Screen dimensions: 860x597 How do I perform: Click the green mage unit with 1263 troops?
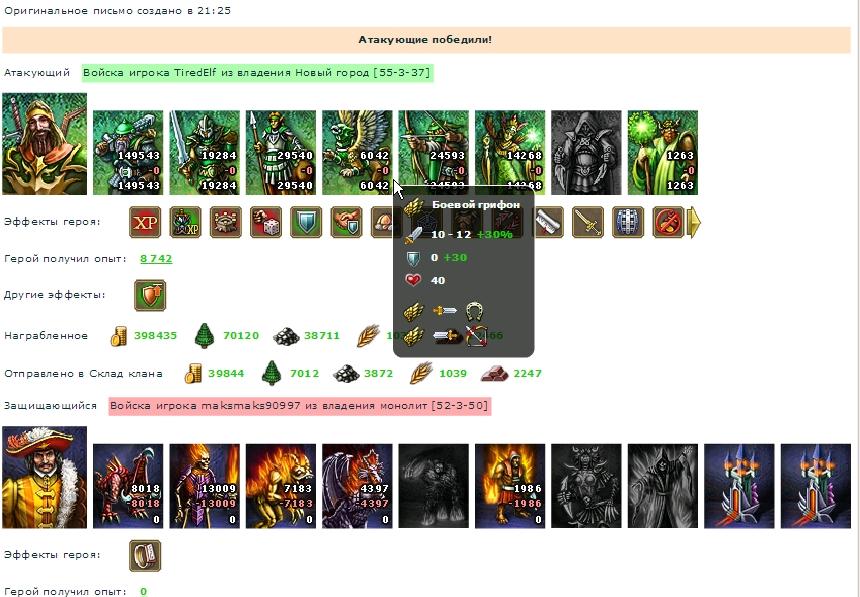point(663,153)
